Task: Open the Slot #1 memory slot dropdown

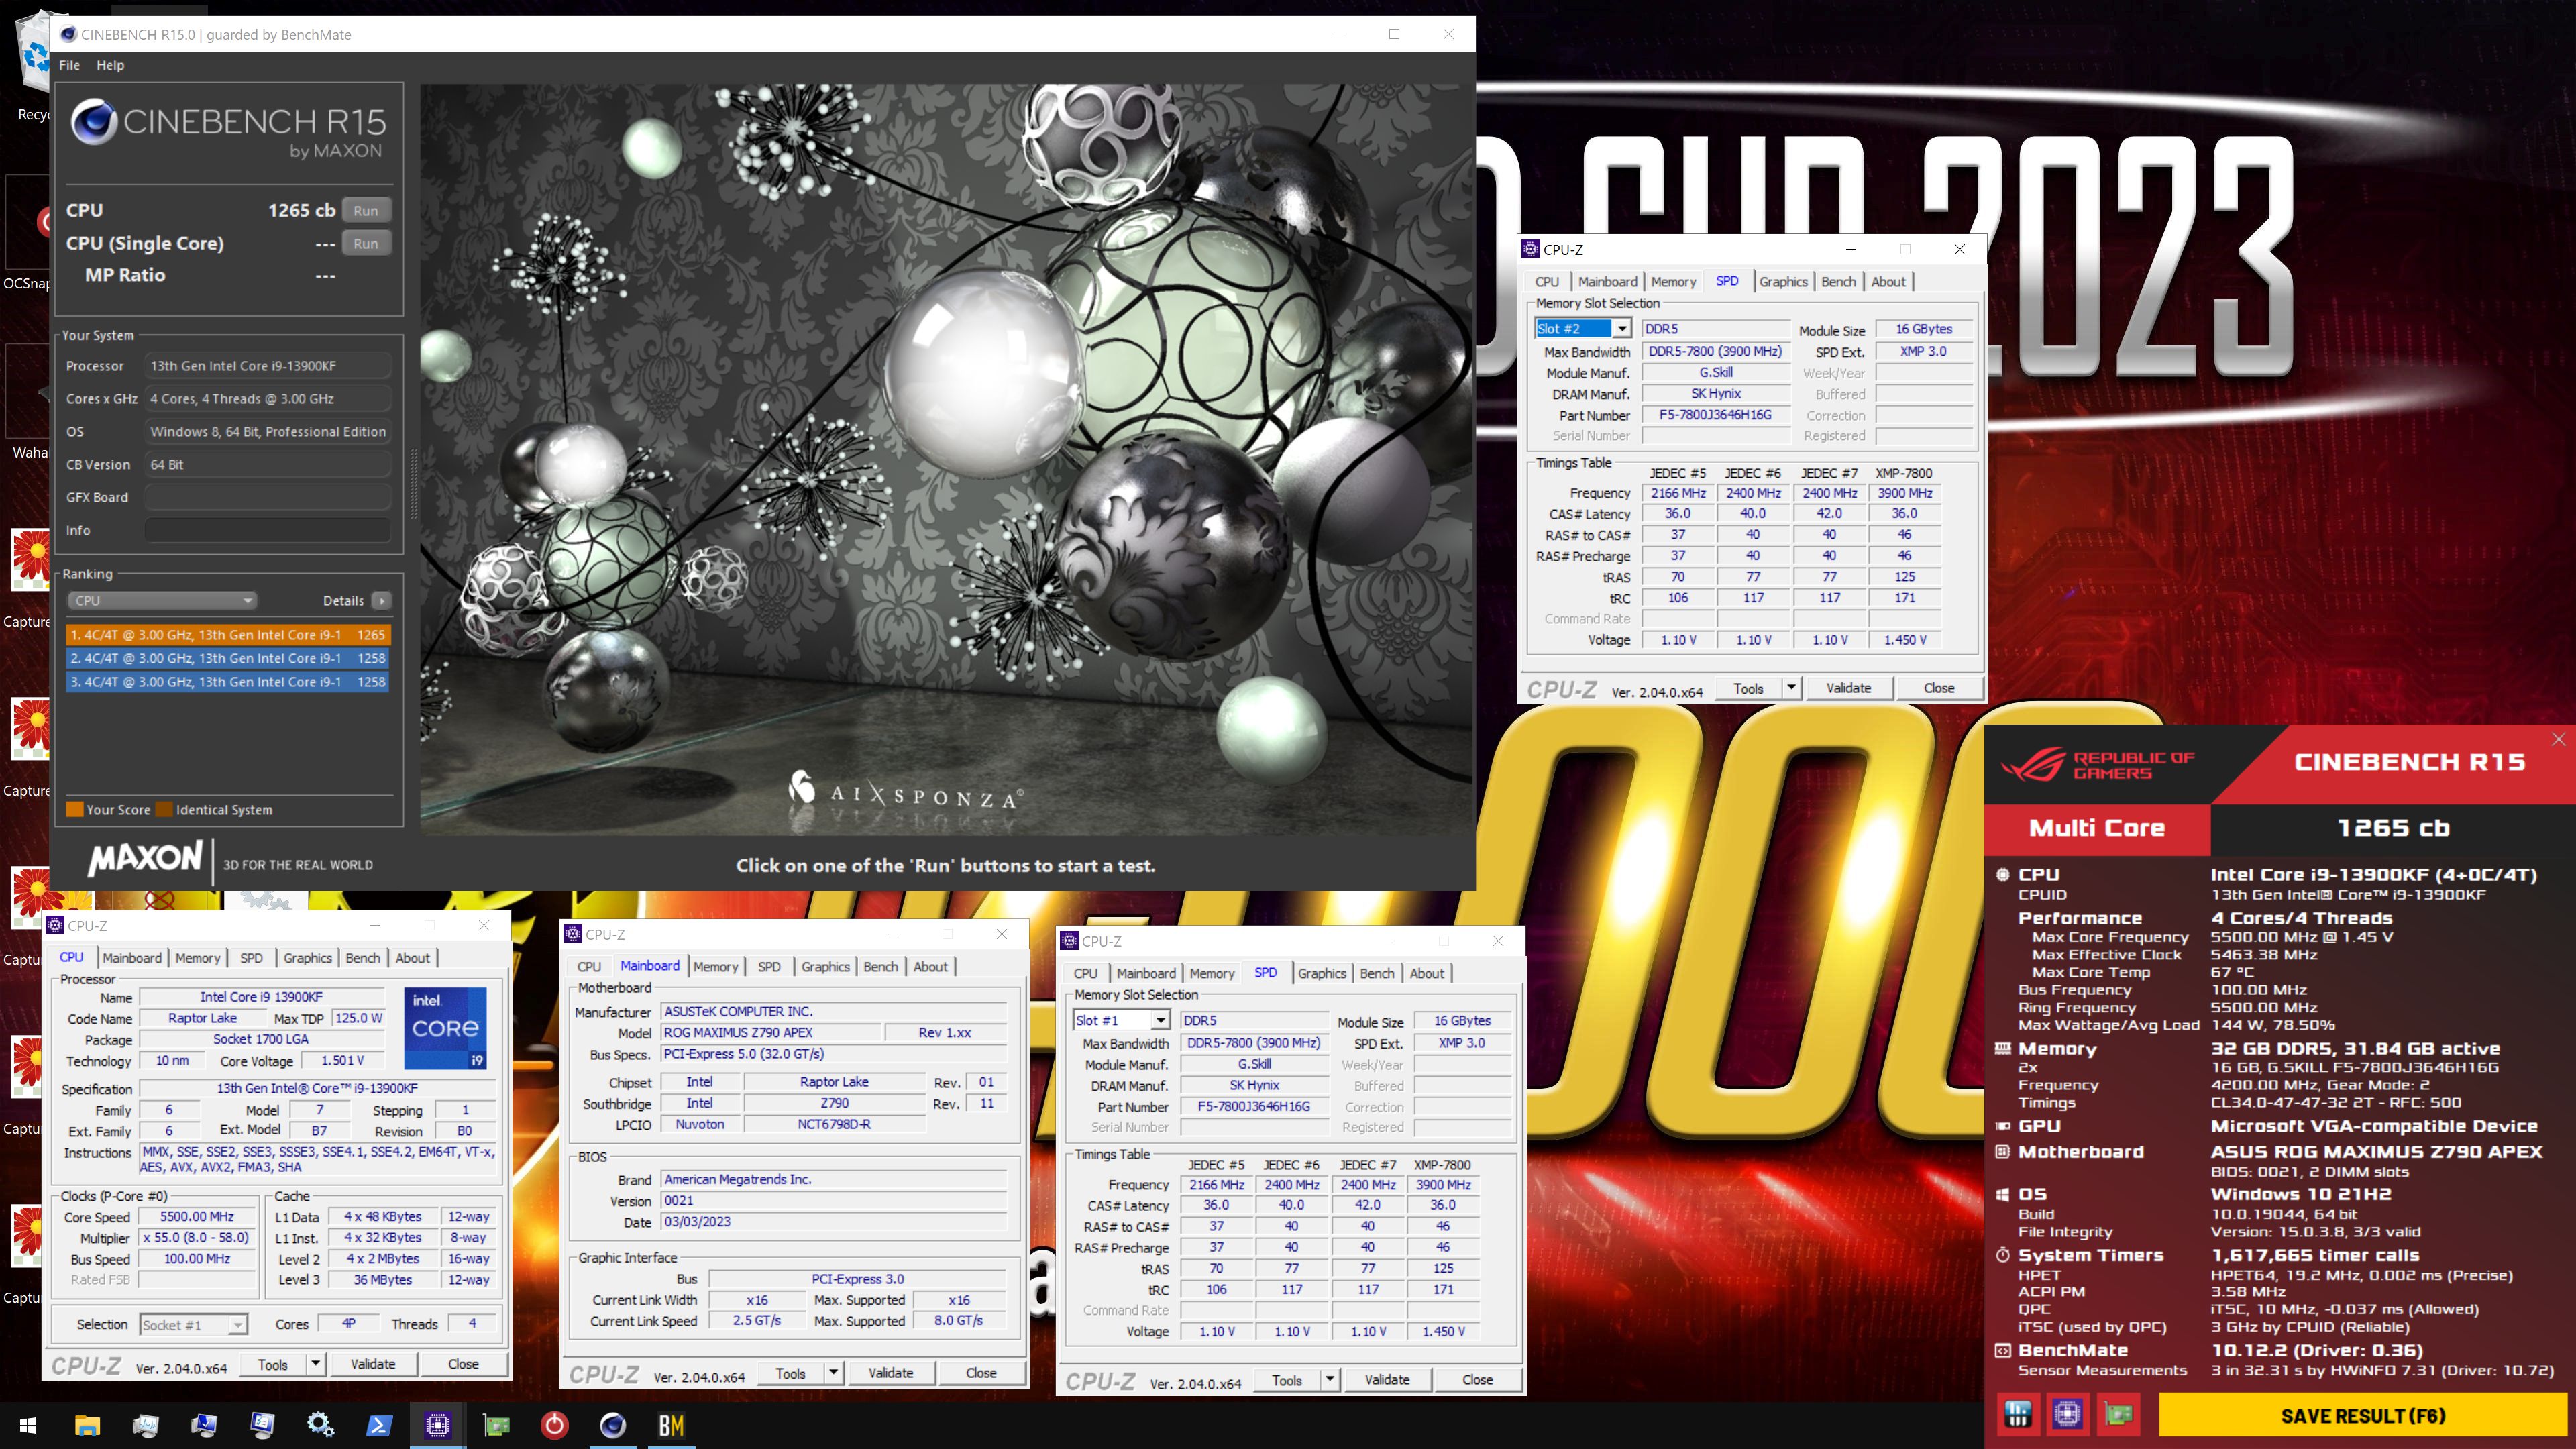Action: pyautogui.click(x=1160, y=1021)
